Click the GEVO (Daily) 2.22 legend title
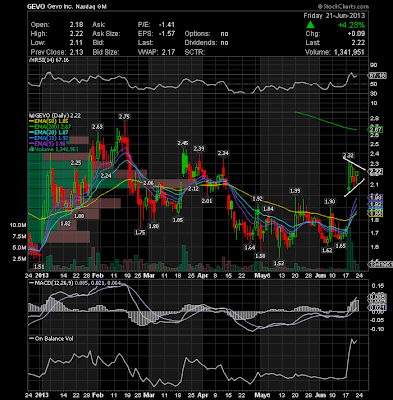 tap(55, 116)
